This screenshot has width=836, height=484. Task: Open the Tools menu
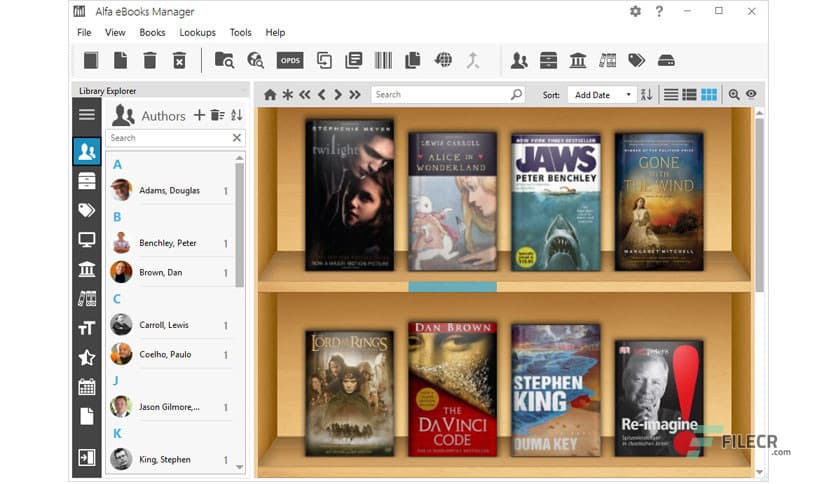[x=240, y=33]
